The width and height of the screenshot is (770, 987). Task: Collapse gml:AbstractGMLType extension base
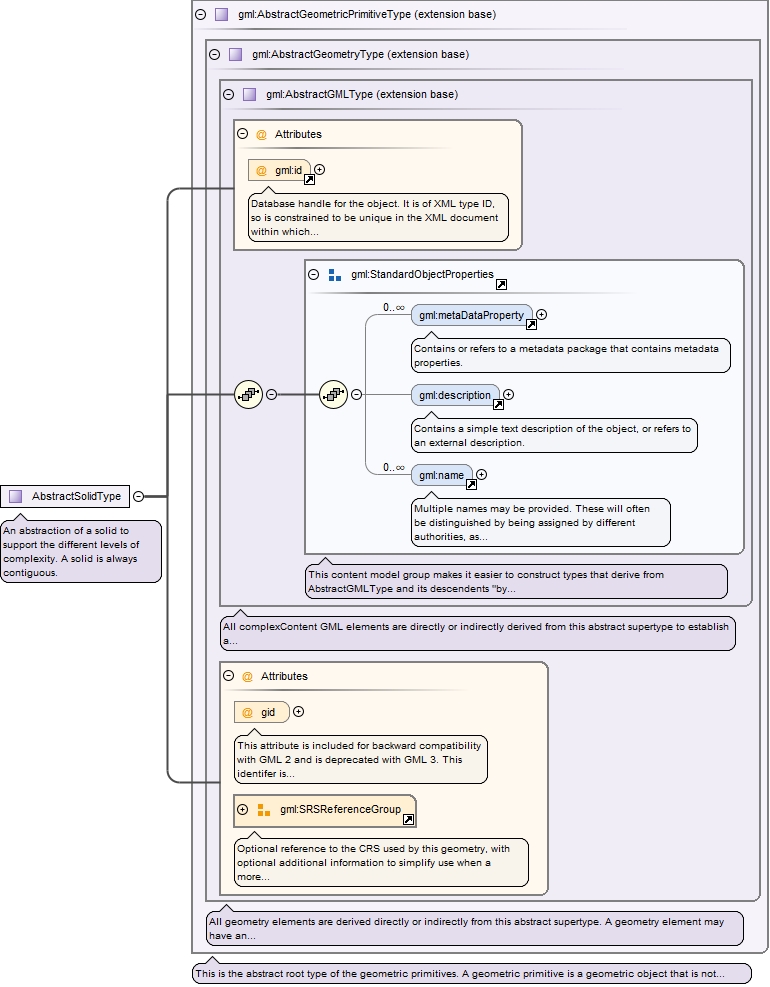[229, 94]
